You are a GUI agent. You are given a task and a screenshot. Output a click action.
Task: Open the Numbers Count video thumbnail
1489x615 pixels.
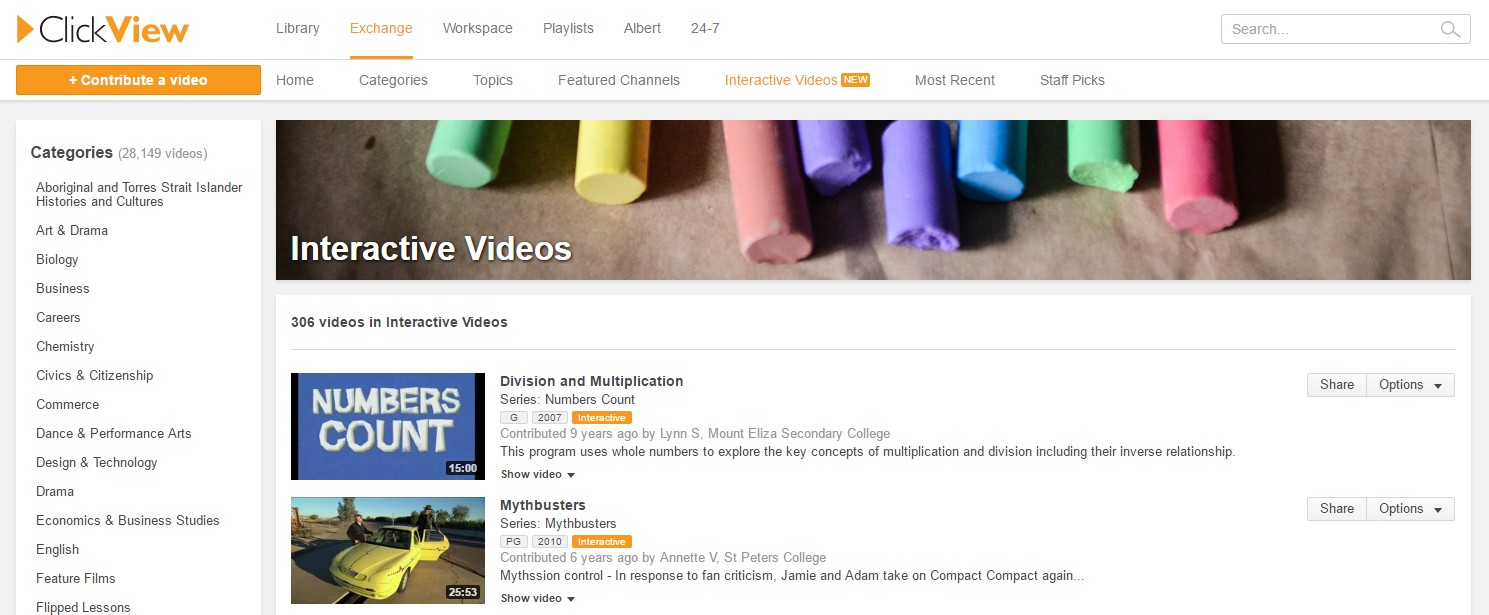[388, 426]
